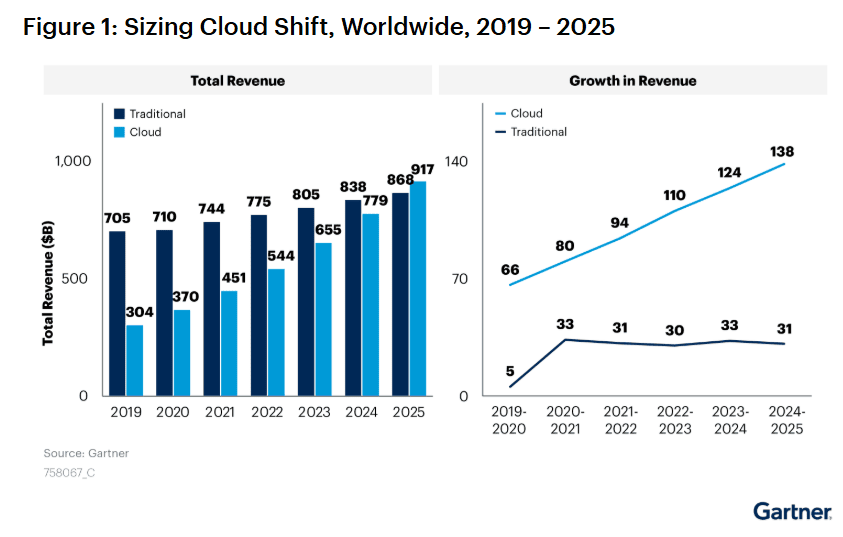
Task: Click the 124 cloud growth data label
Action: coord(729,173)
